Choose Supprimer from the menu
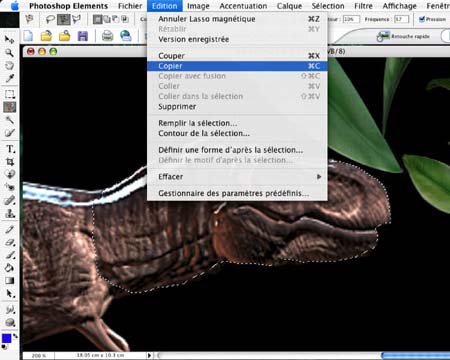450x360 pixels. (237, 107)
